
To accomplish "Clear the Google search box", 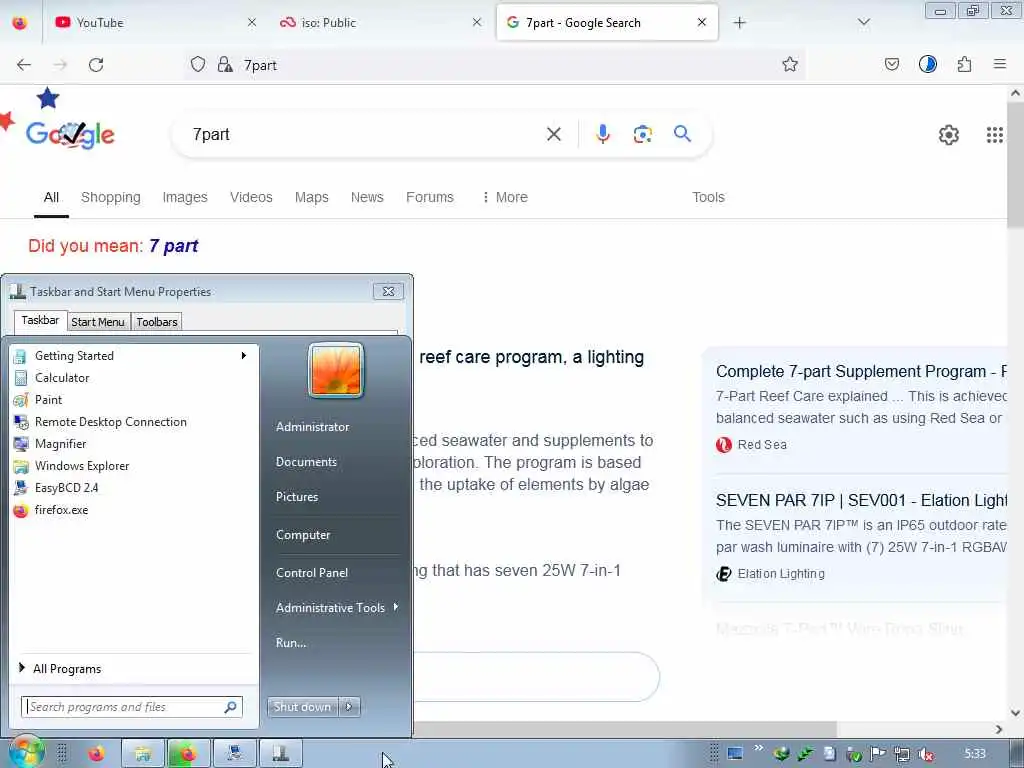I will click(x=554, y=135).
